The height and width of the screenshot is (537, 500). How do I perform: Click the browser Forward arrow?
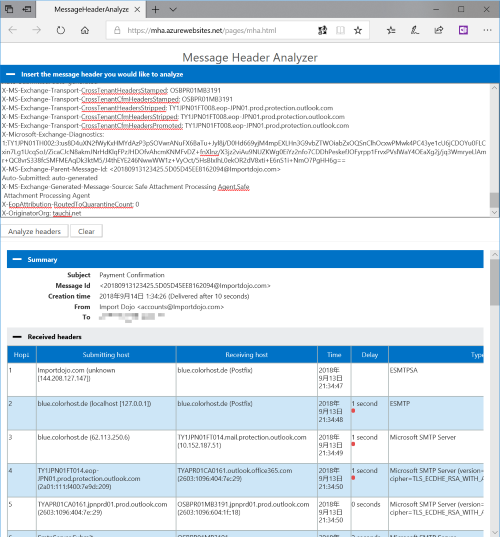(36, 30)
